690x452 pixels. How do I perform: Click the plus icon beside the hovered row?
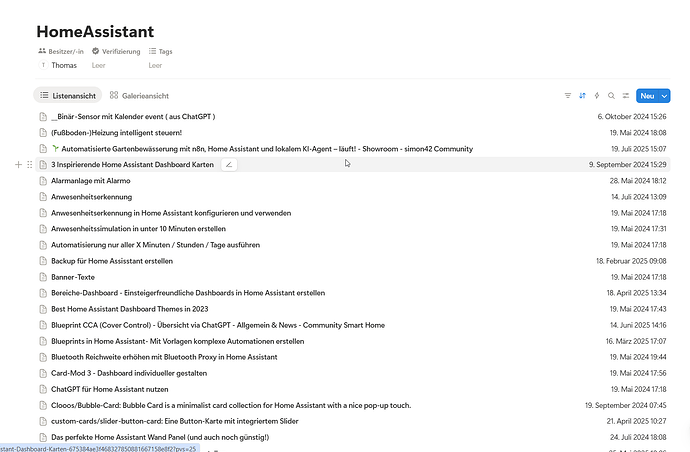pos(18,164)
